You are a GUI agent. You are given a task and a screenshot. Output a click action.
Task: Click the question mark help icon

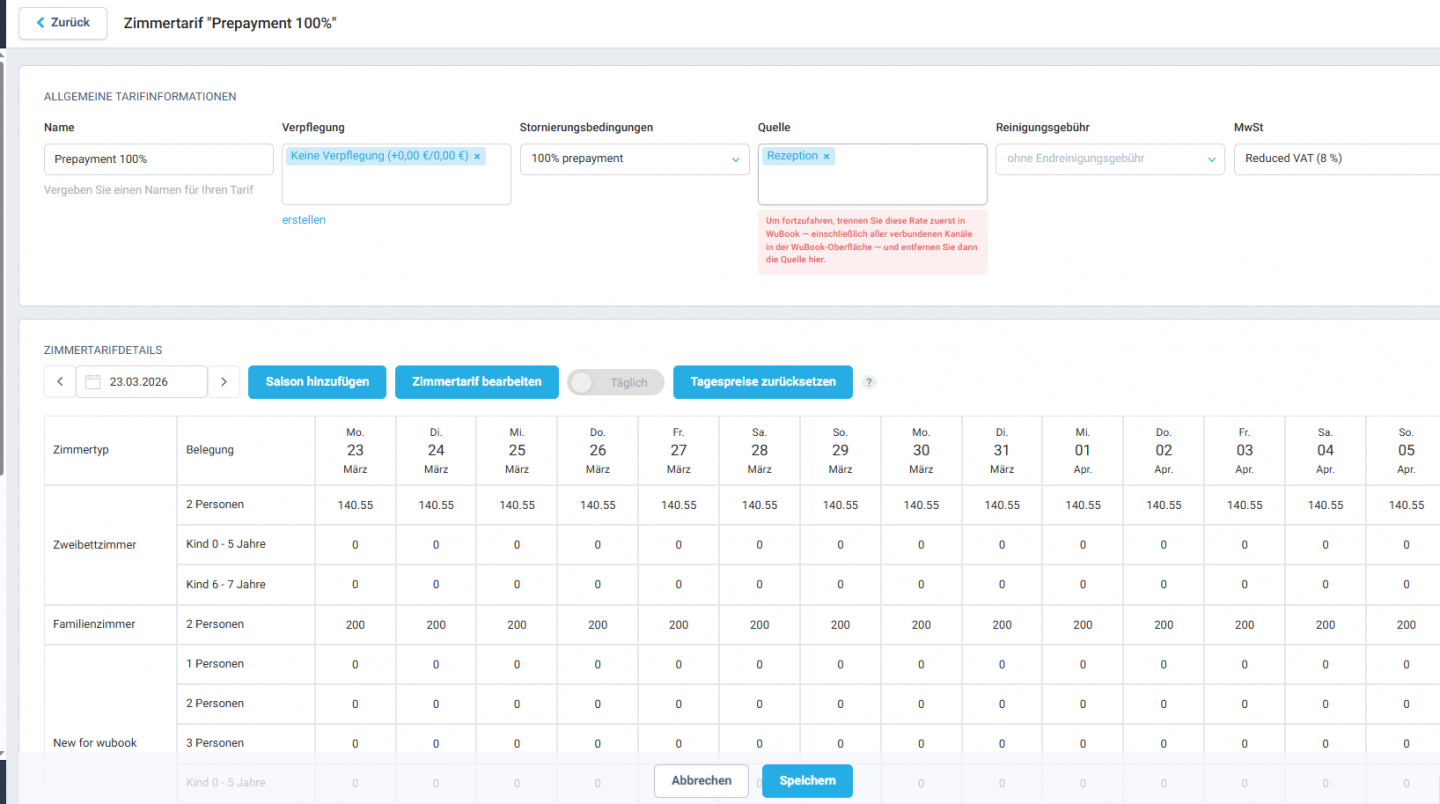click(x=868, y=382)
